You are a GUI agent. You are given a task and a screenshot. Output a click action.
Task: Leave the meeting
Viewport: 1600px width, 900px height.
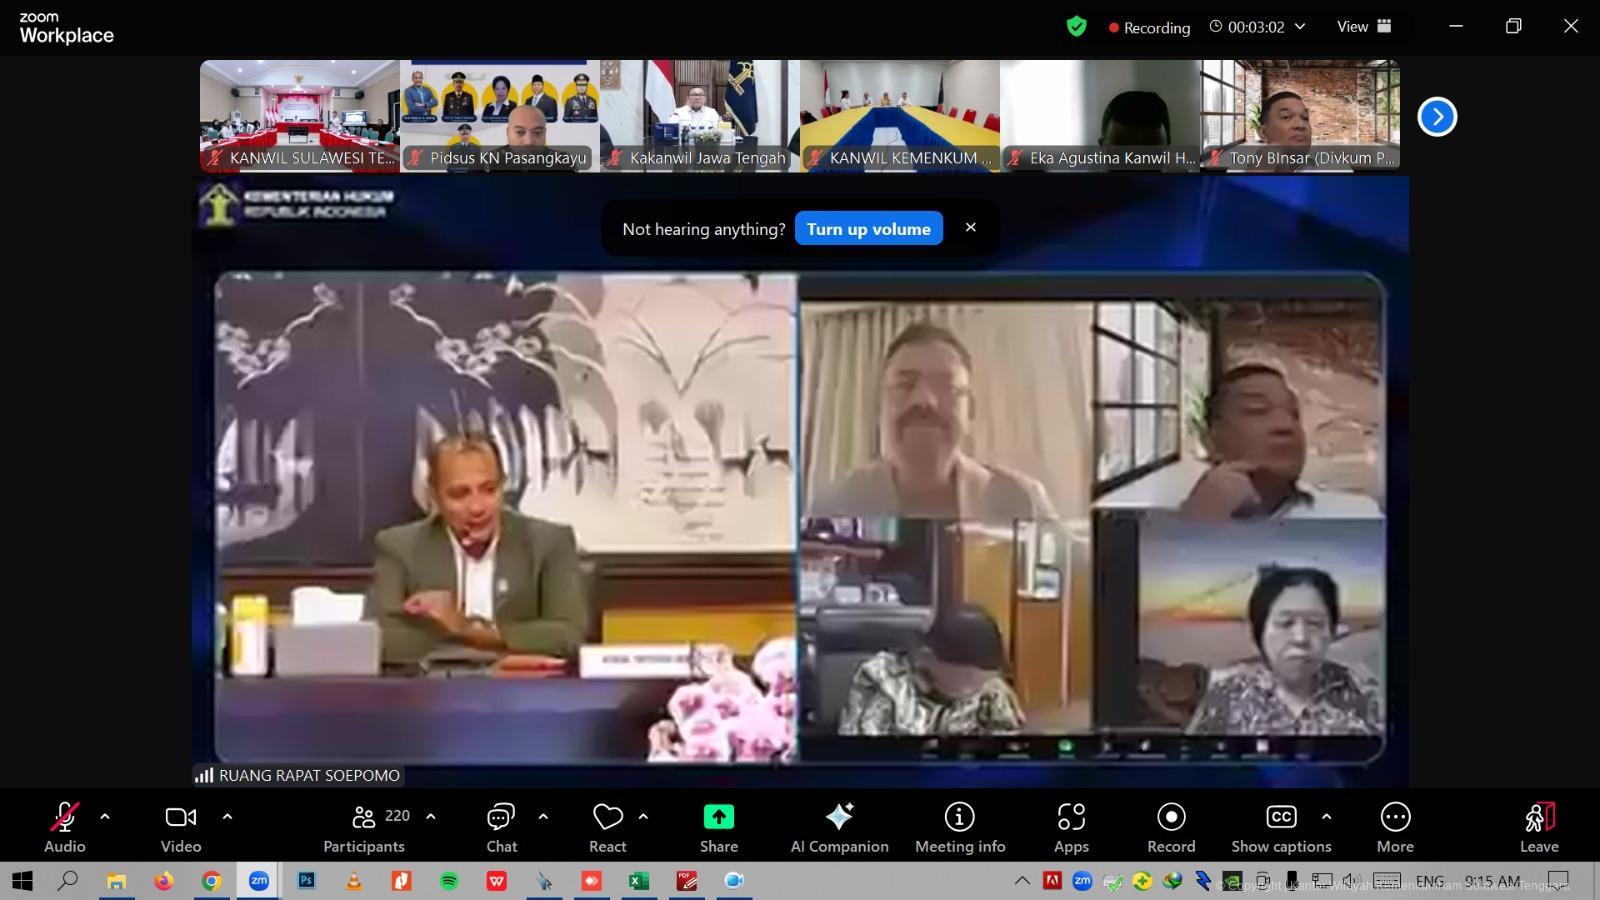click(x=1539, y=828)
